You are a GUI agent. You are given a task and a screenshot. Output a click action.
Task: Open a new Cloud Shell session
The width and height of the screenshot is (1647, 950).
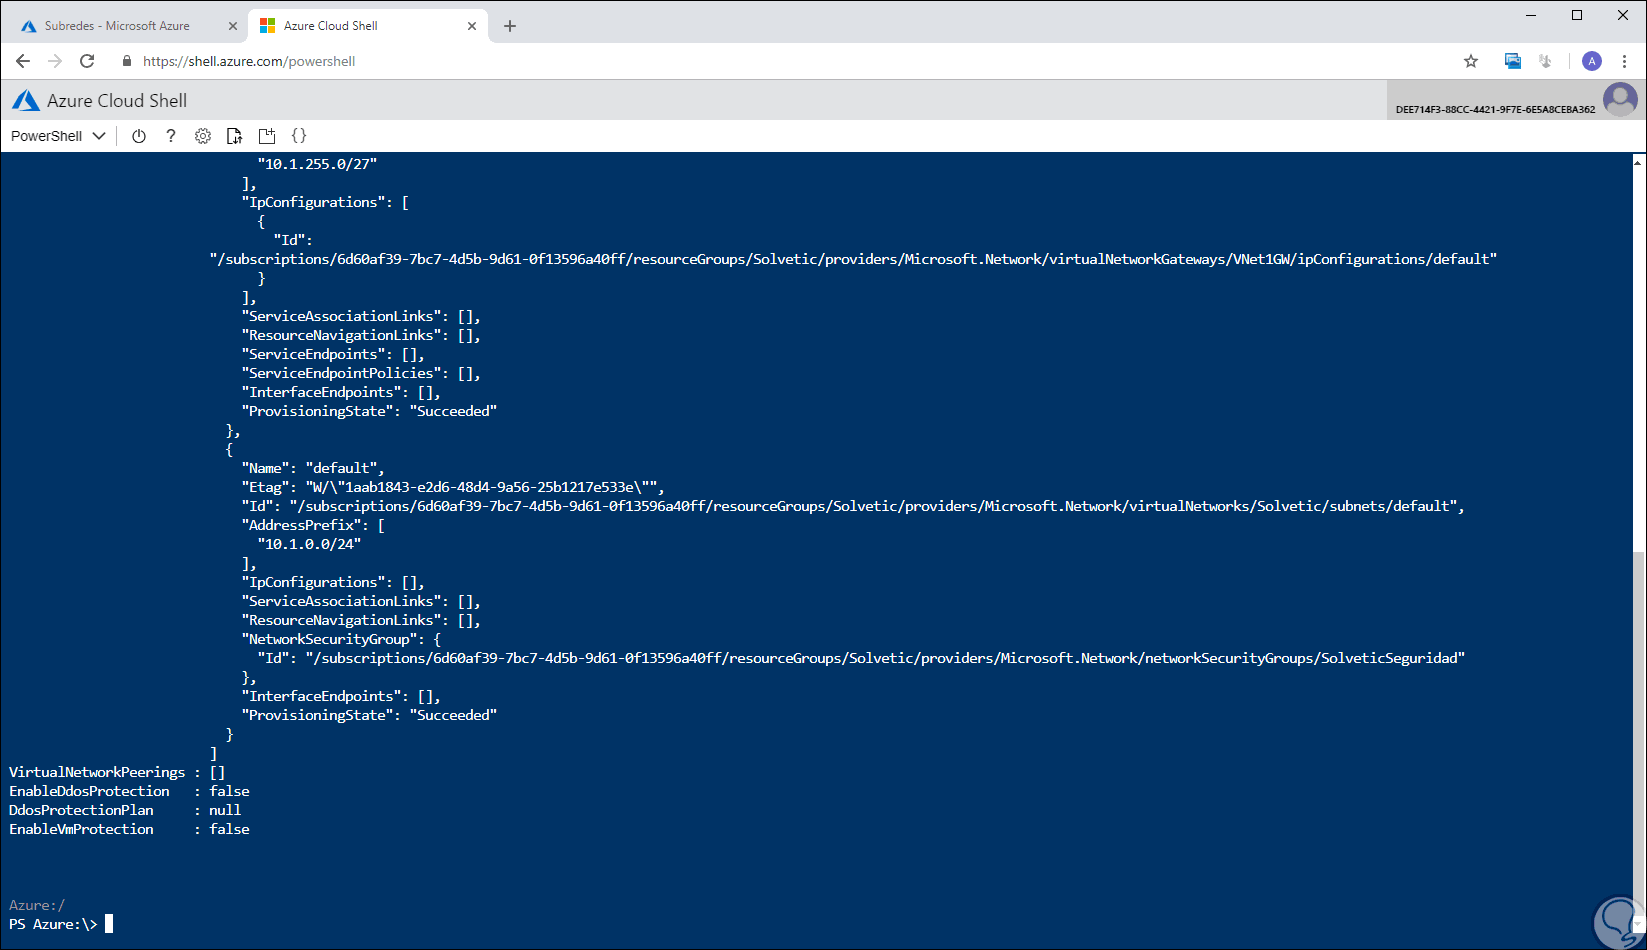pos(267,136)
